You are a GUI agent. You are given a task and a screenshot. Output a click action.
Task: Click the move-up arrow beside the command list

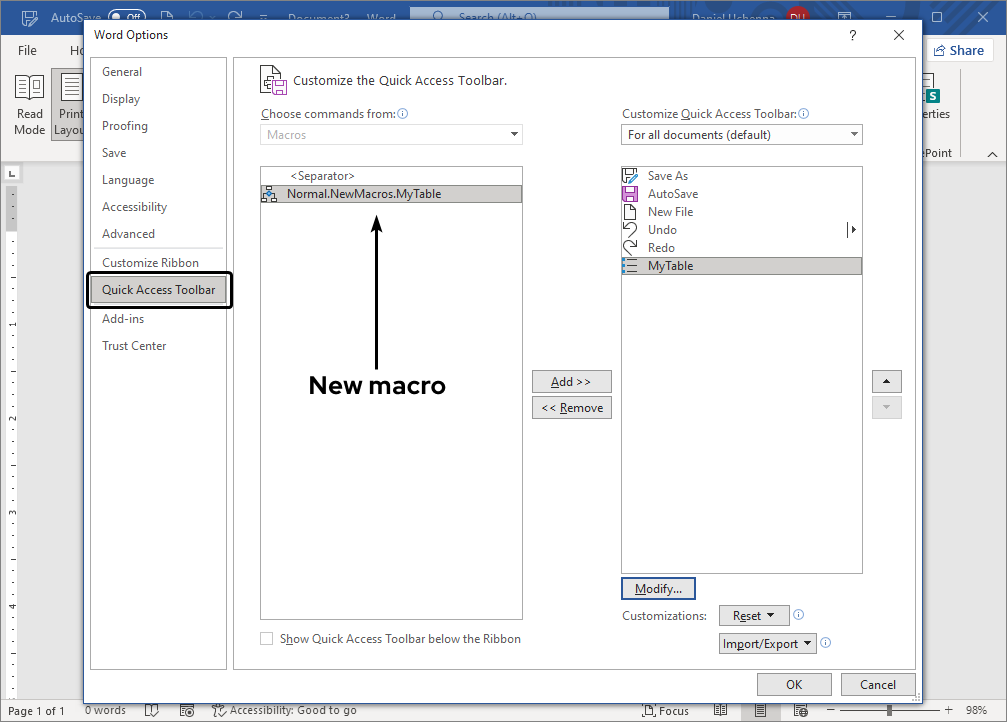click(887, 381)
